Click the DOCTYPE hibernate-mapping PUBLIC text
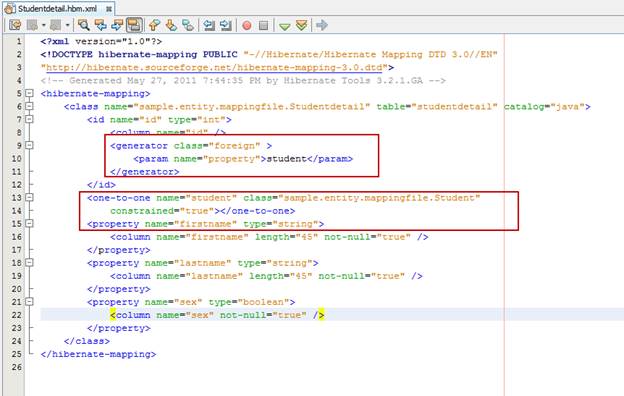 (x=139, y=54)
